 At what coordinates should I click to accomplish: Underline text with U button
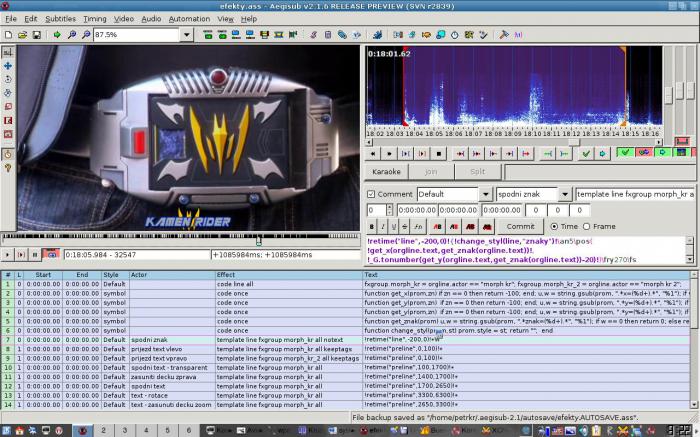(394, 227)
